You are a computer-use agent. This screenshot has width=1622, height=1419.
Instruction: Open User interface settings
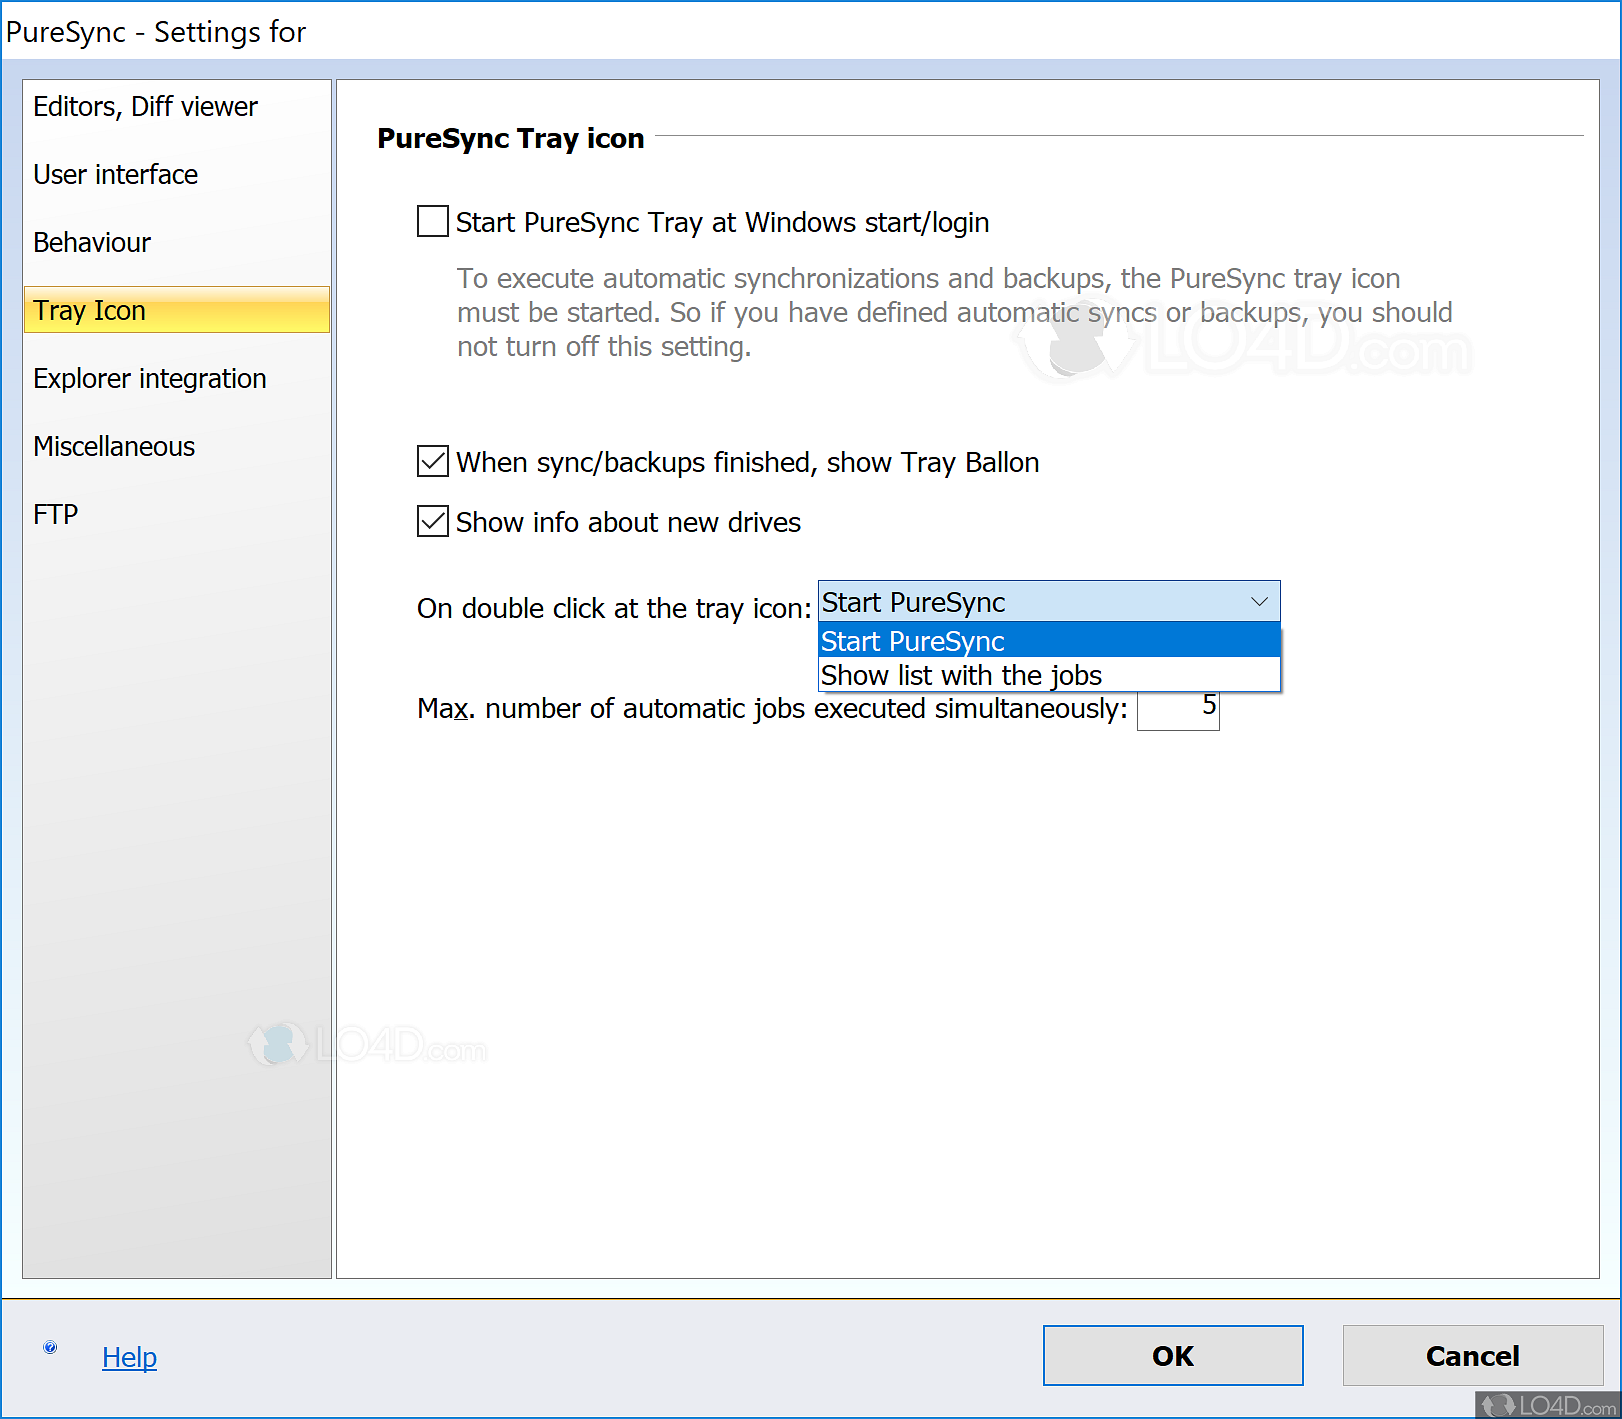click(x=115, y=174)
